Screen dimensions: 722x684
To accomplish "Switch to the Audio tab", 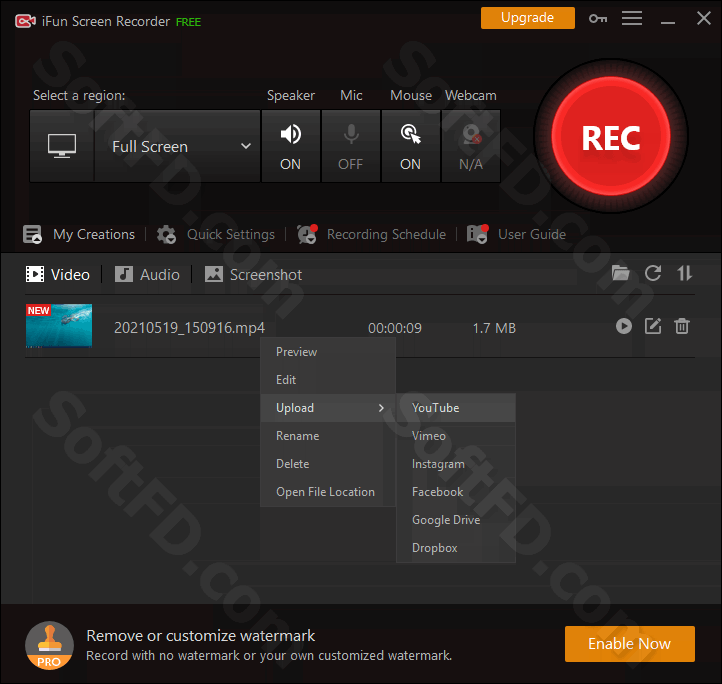I will coord(147,275).
